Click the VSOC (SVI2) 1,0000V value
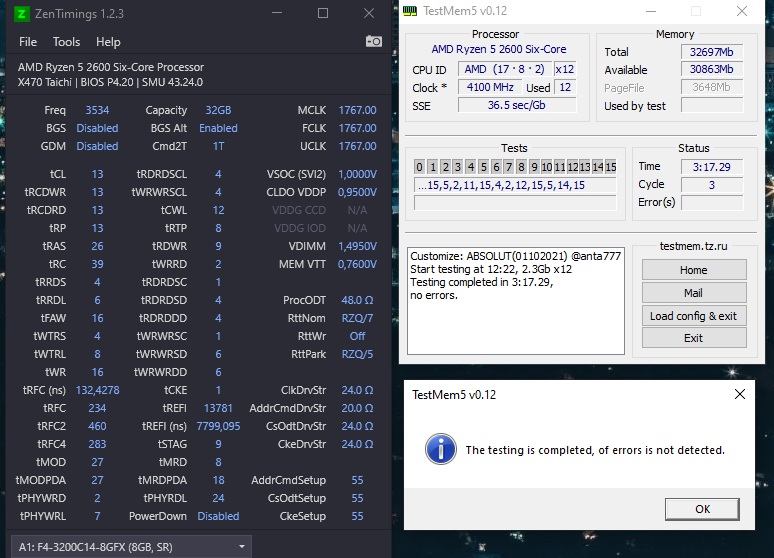This screenshot has height=558, width=774. click(x=357, y=174)
